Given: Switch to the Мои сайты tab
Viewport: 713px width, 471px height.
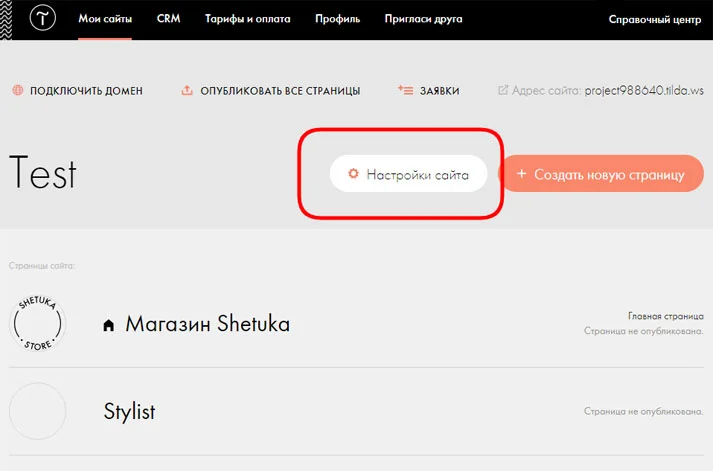Looking at the screenshot, I should (105, 20).
